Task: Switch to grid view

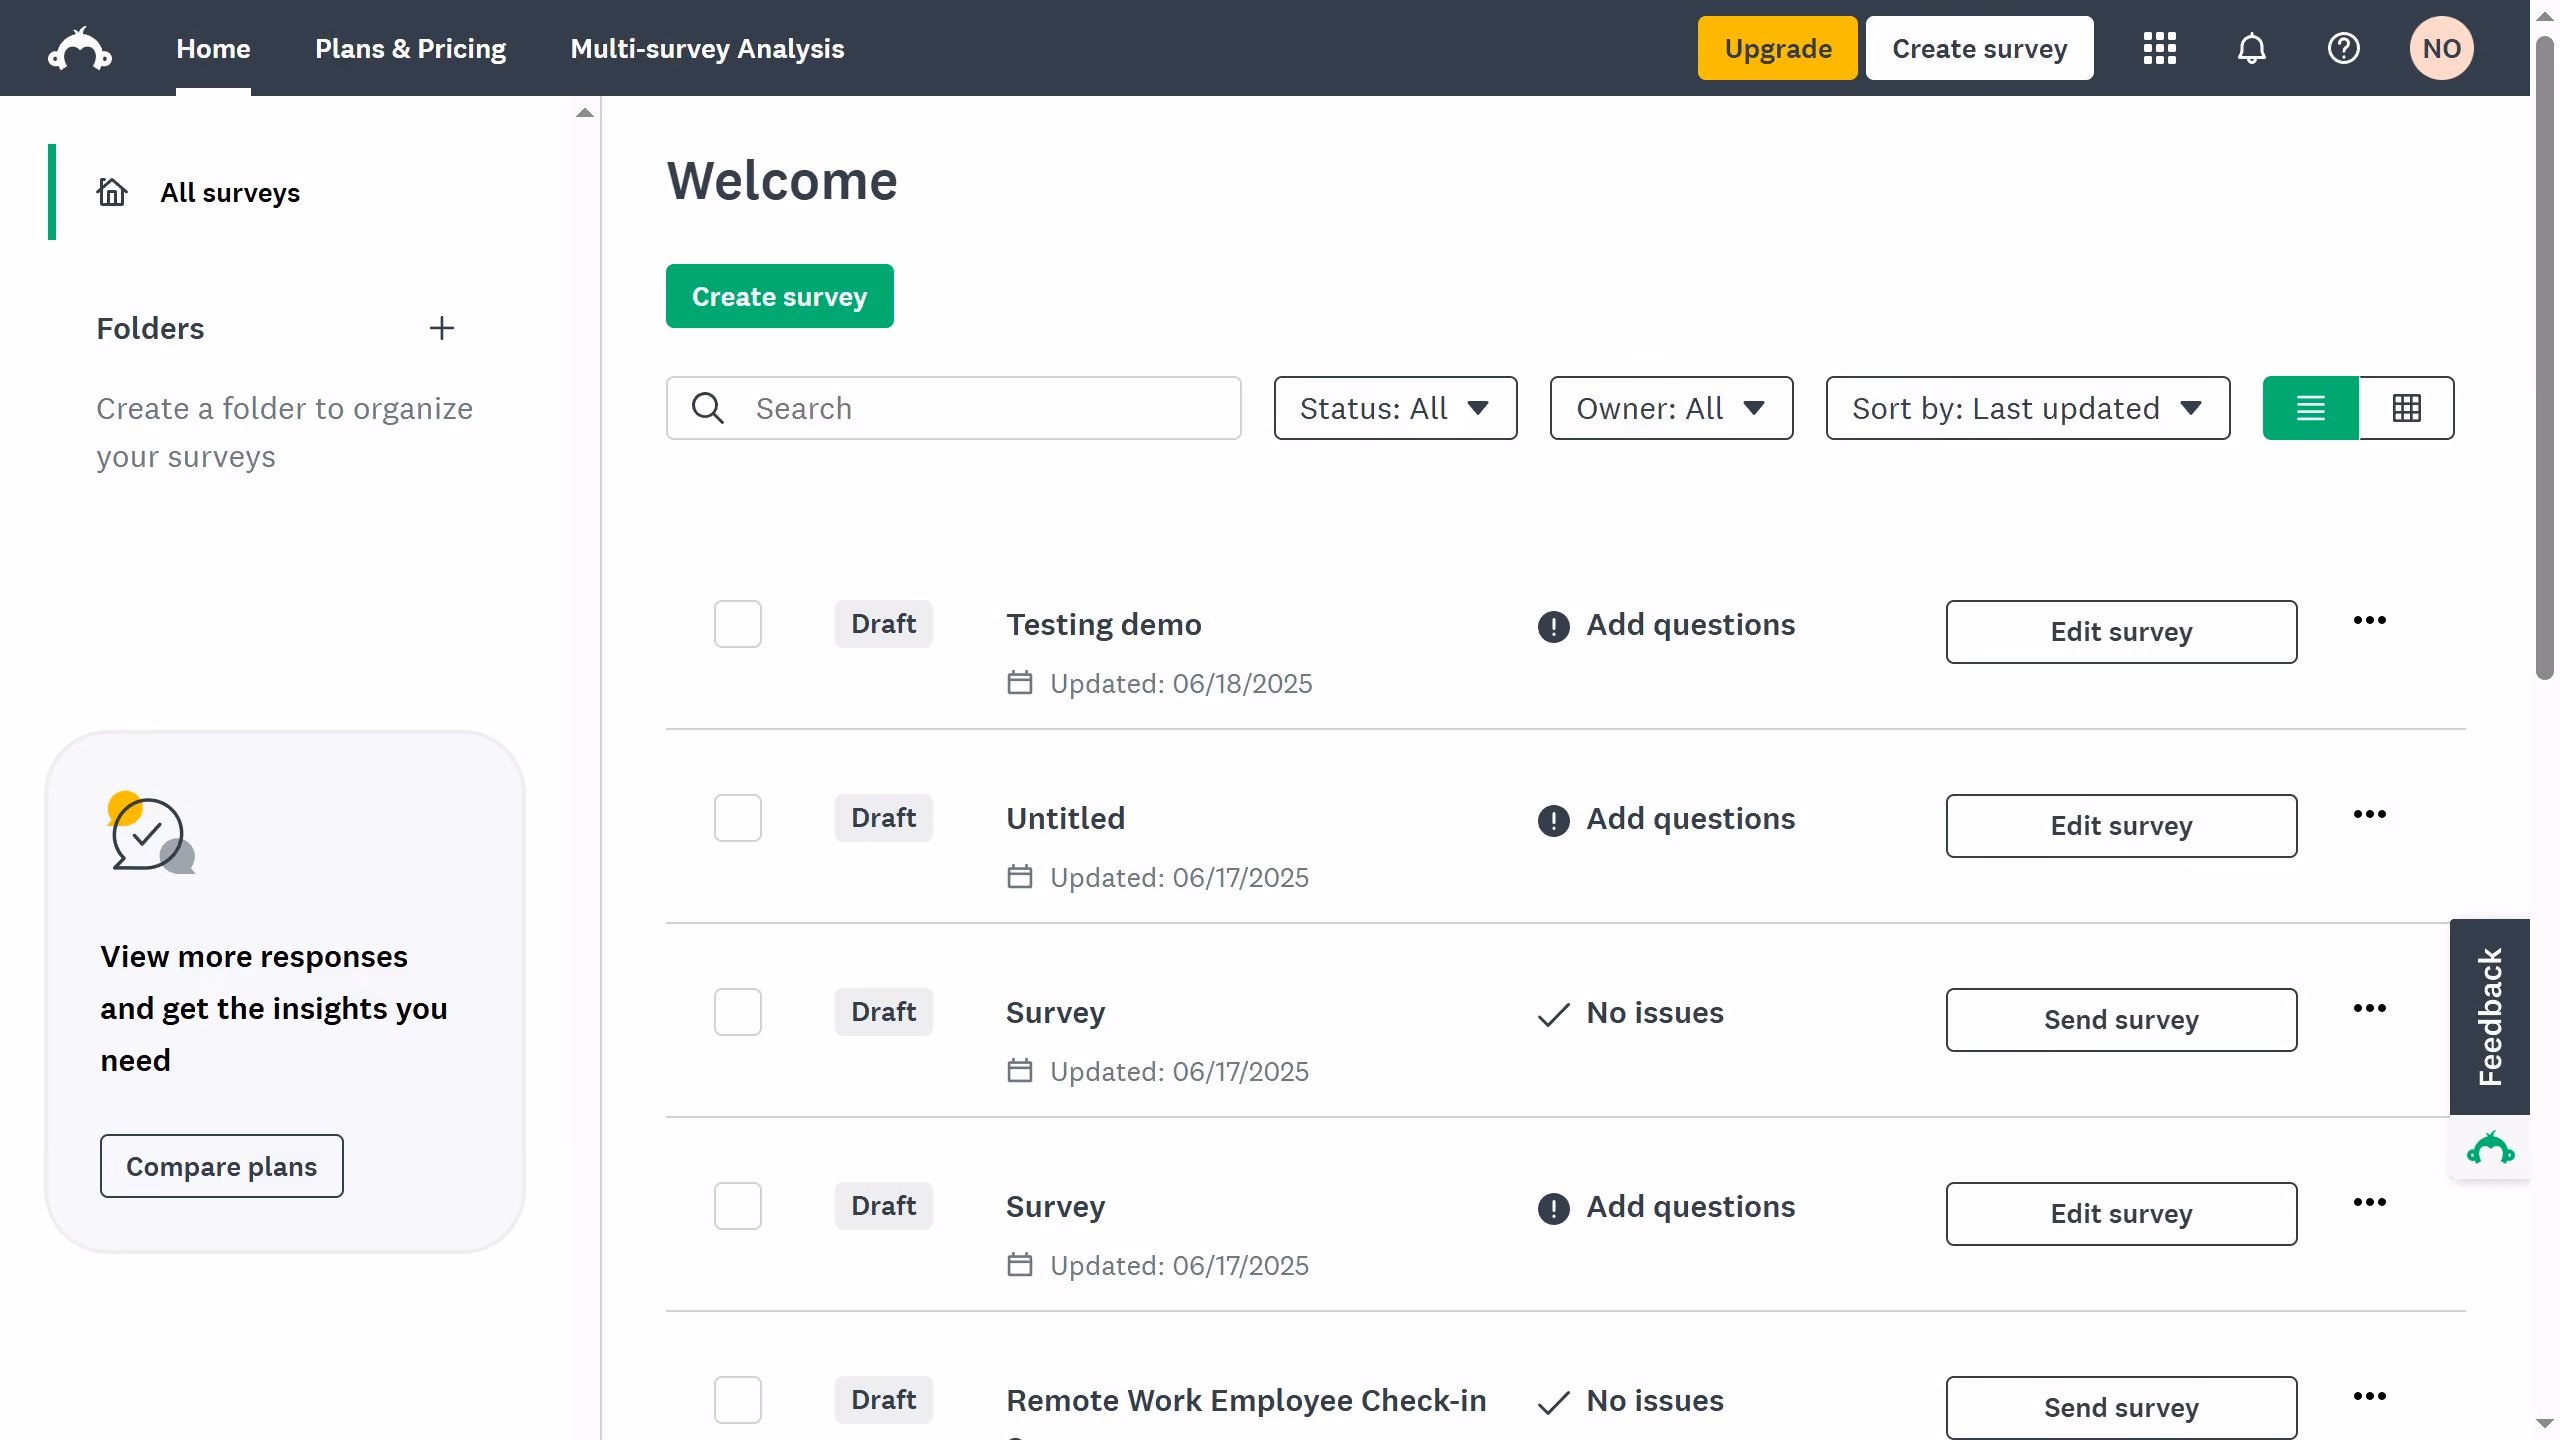Action: click(x=2407, y=408)
